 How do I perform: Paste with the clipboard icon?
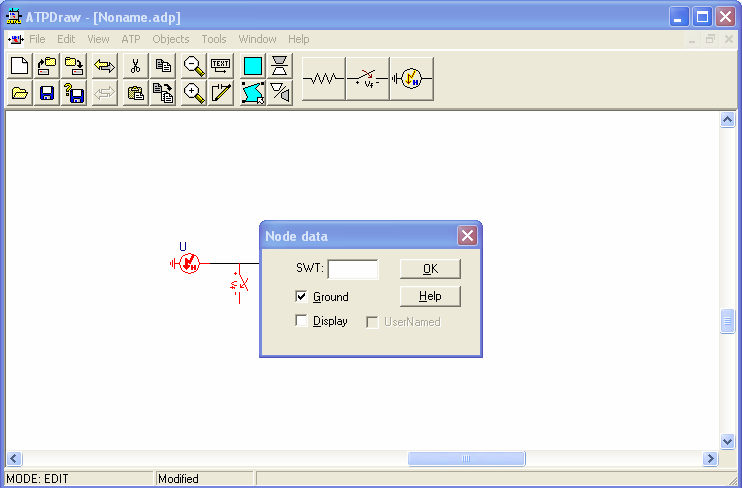click(x=136, y=93)
